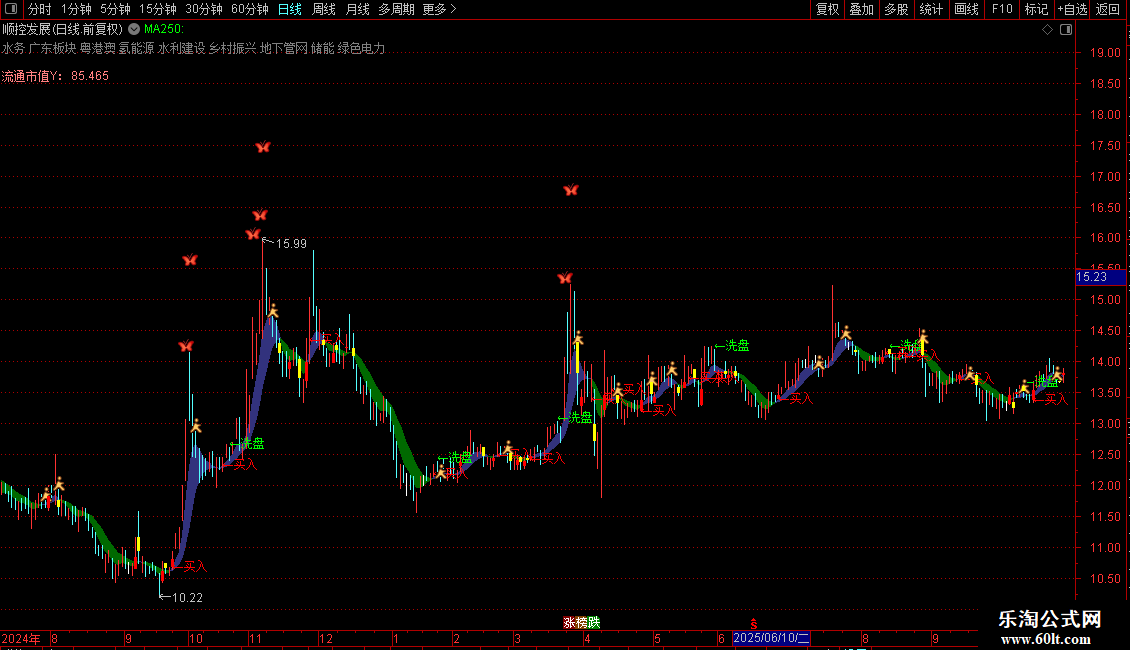The image size is (1130, 650).
Task: Click the 15.99 high price label
Action: tap(291, 244)
